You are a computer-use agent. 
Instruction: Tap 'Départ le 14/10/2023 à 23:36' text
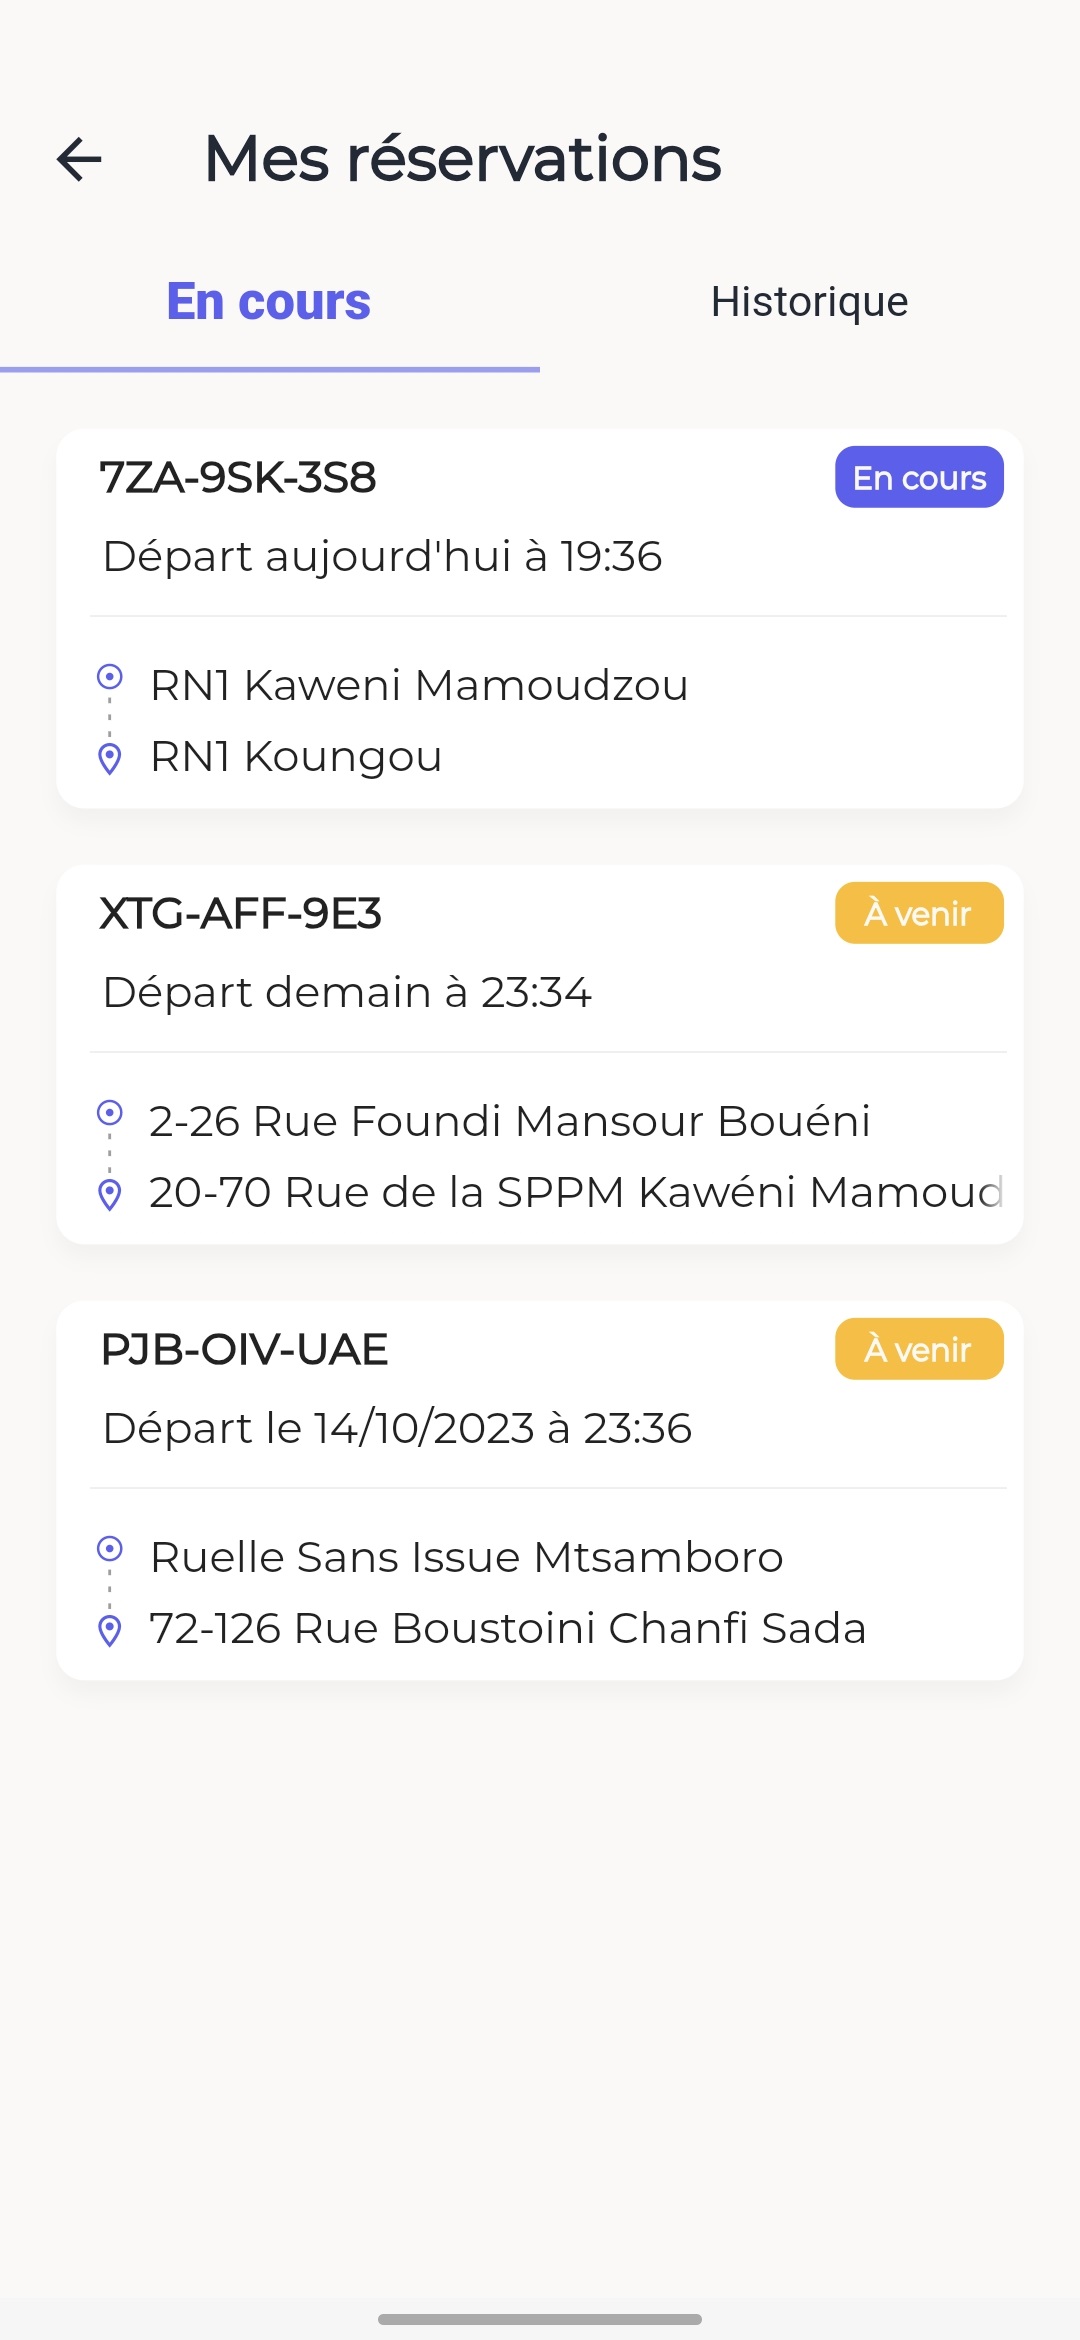pos(397,1429)
